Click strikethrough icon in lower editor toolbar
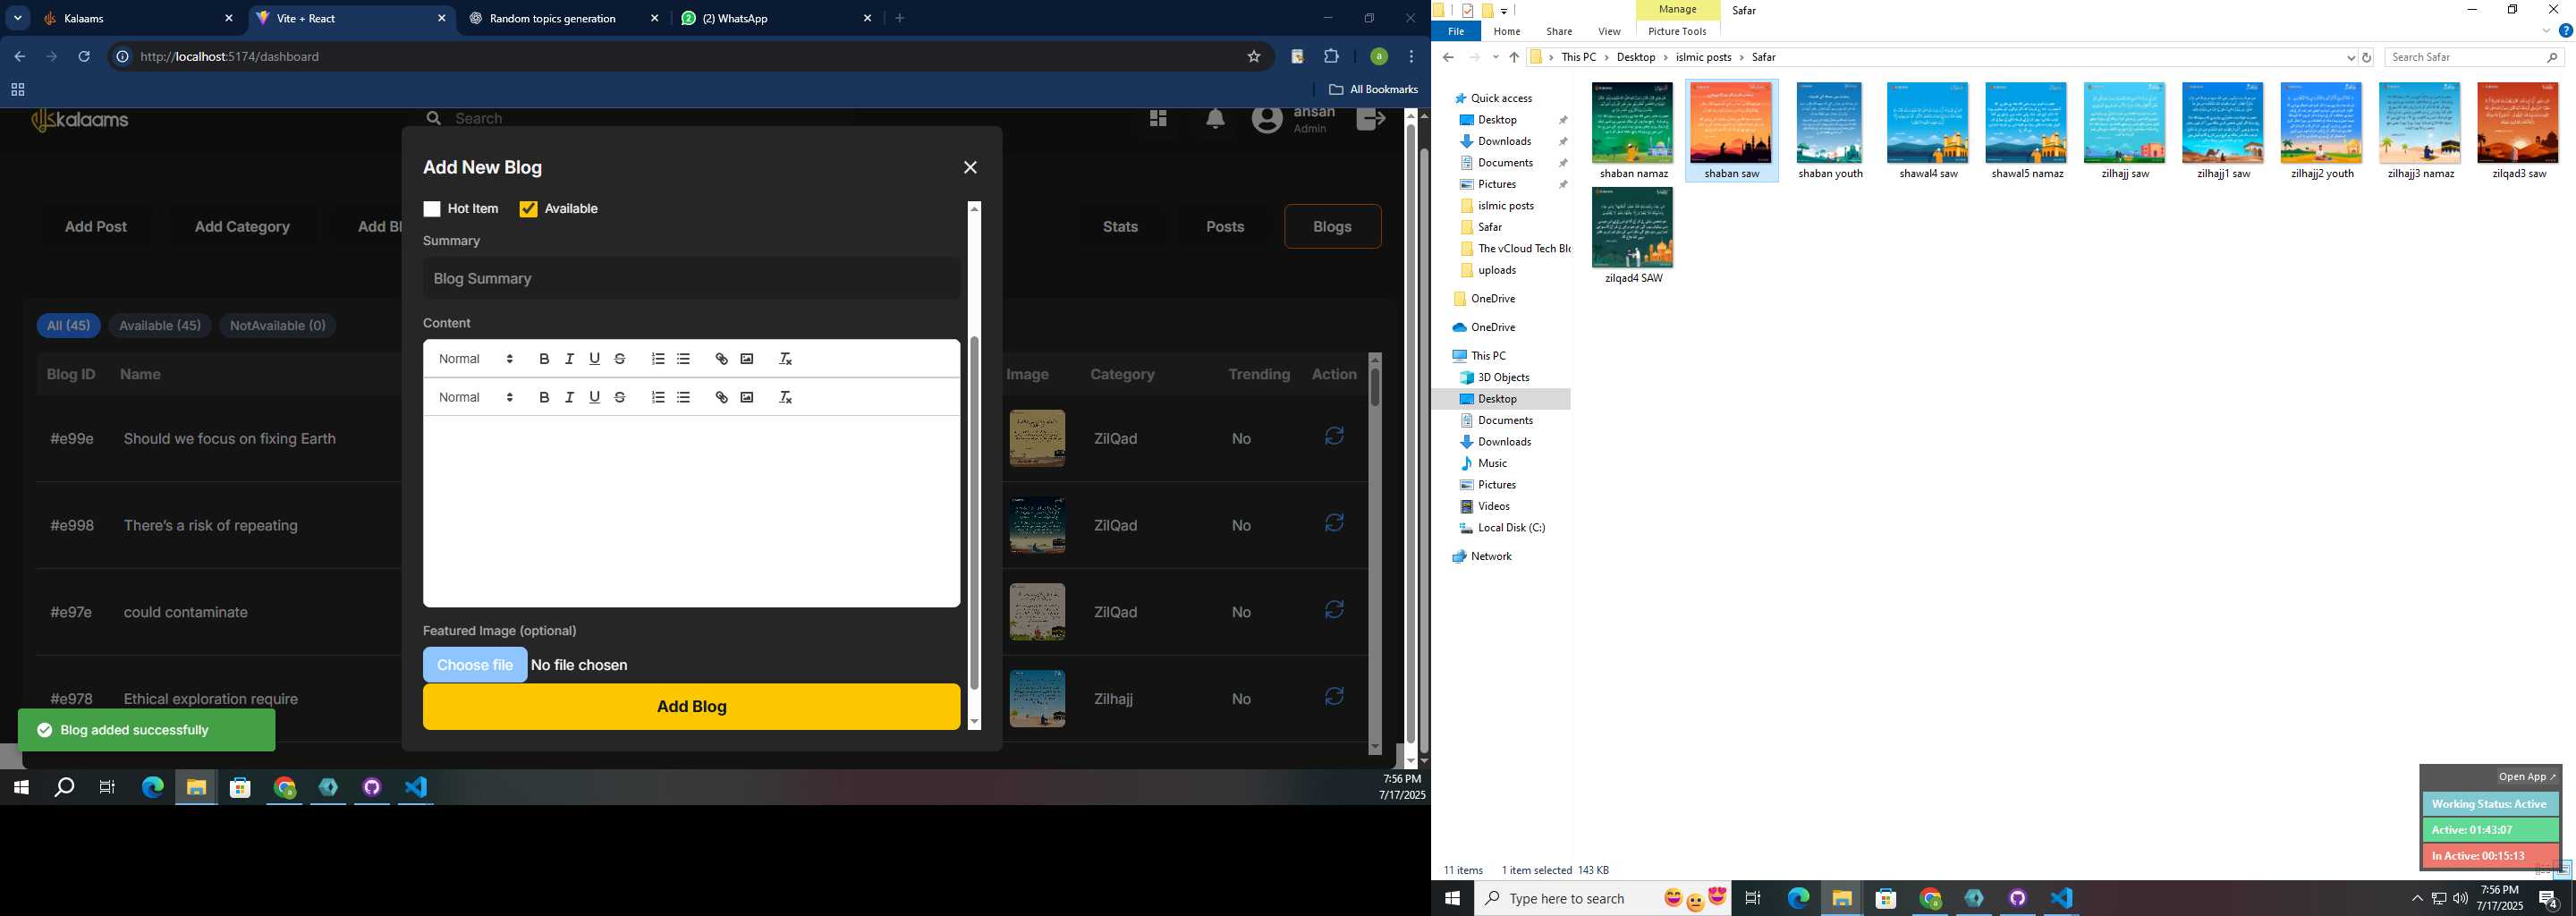Image resolution: width=2576 pixels, height=916 pixels. point(620,397)
